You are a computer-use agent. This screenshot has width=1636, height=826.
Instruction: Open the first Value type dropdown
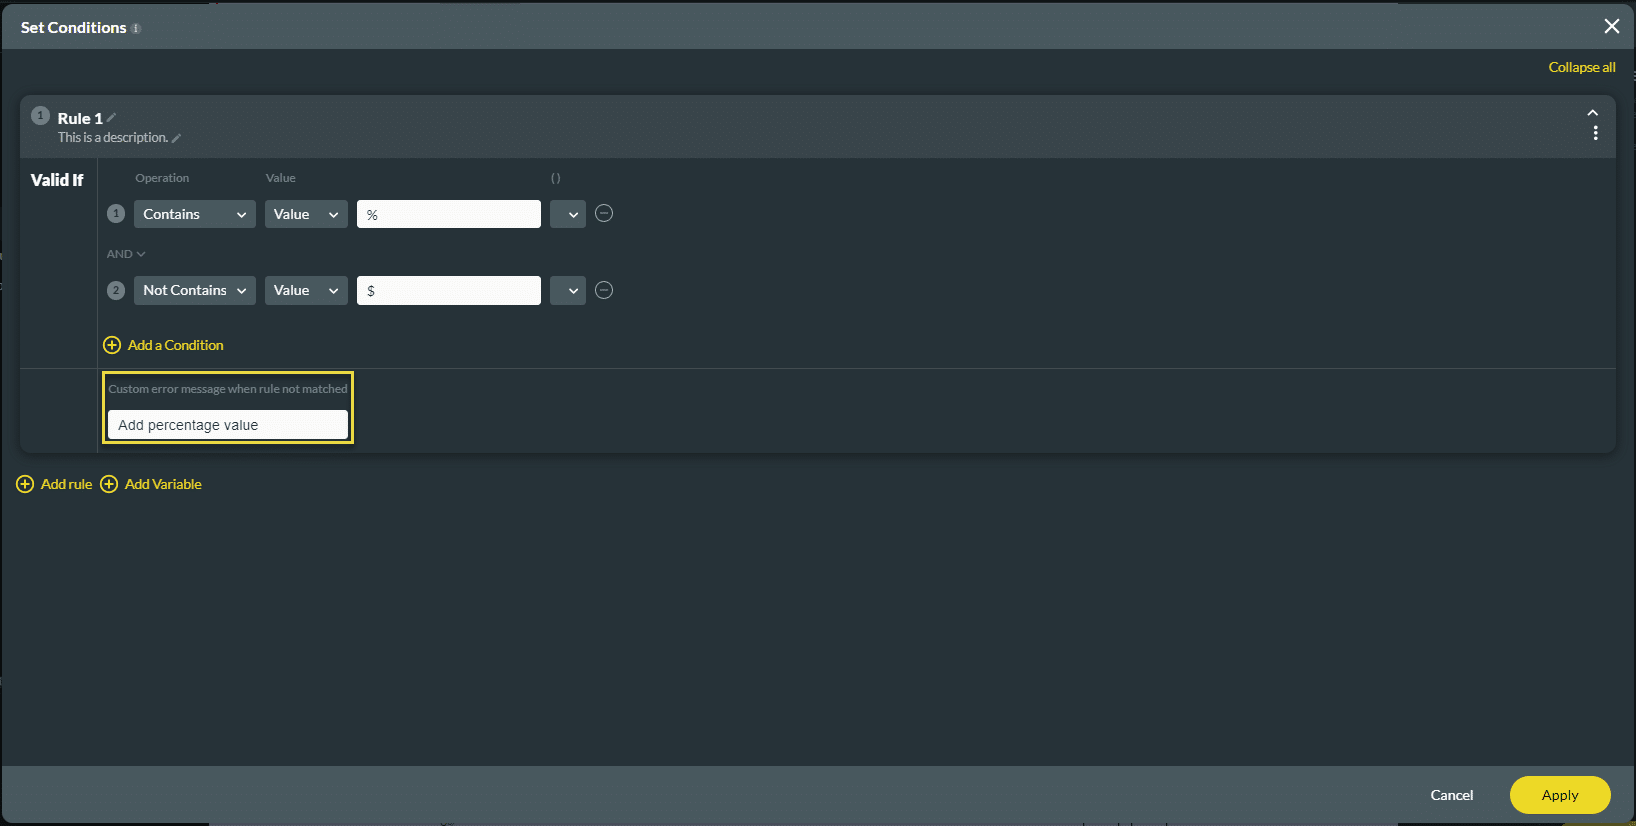click(x=306, y=213)
